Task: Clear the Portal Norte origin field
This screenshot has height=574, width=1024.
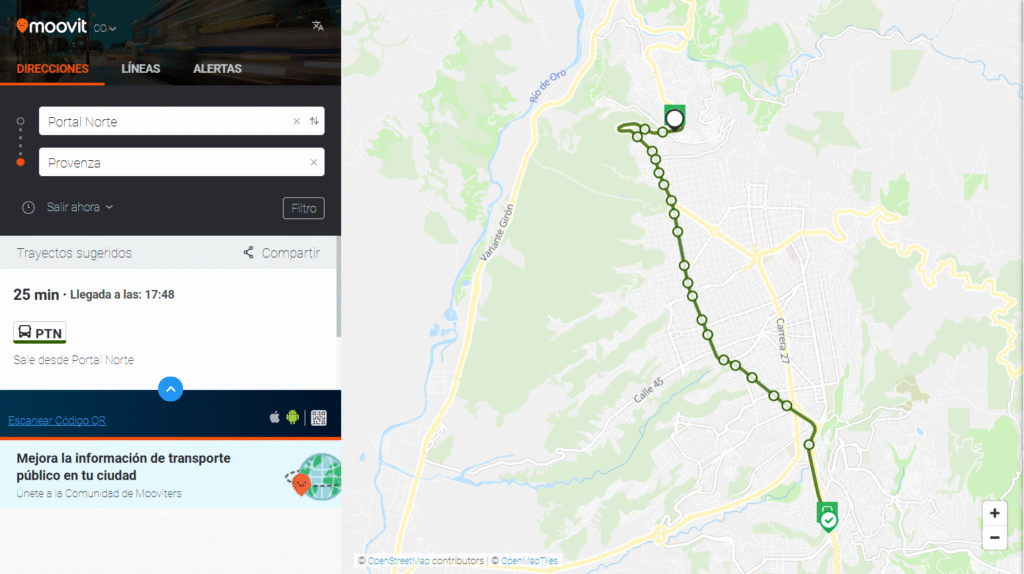Action: [296, 121]
